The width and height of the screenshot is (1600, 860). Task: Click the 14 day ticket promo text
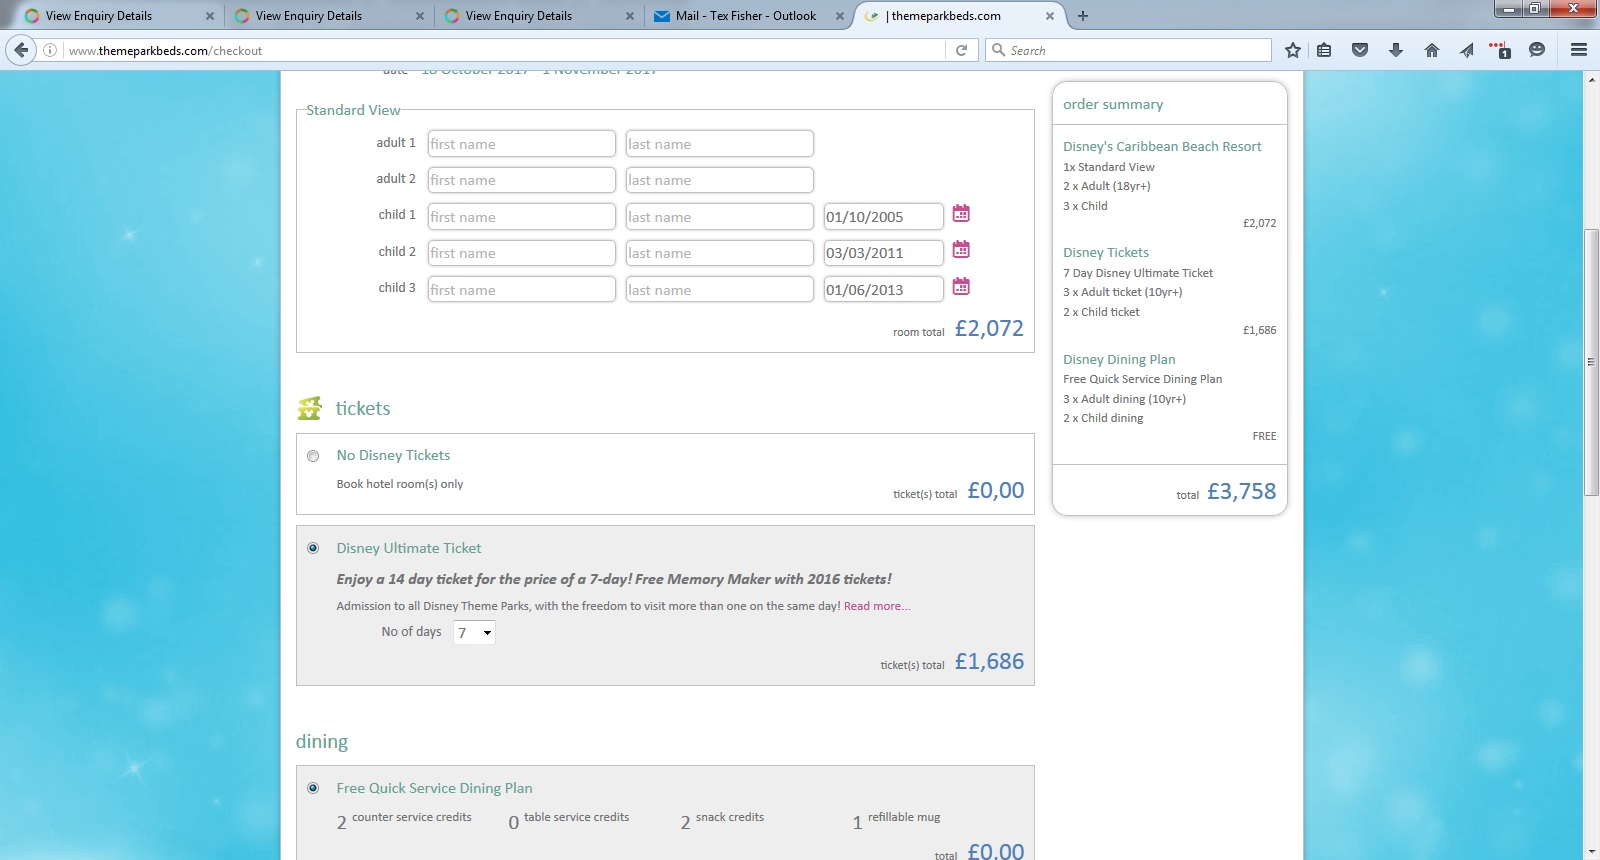pyautogui.click(x=614, y=579)
